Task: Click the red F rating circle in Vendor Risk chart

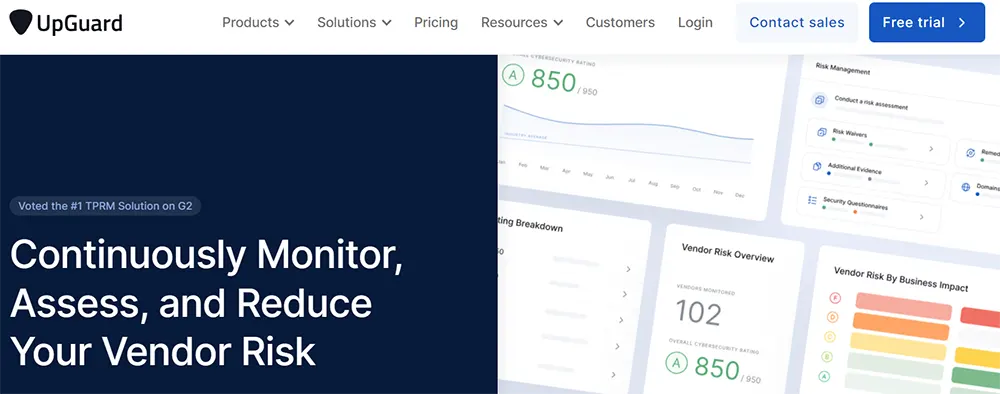Action: point(834,298)
